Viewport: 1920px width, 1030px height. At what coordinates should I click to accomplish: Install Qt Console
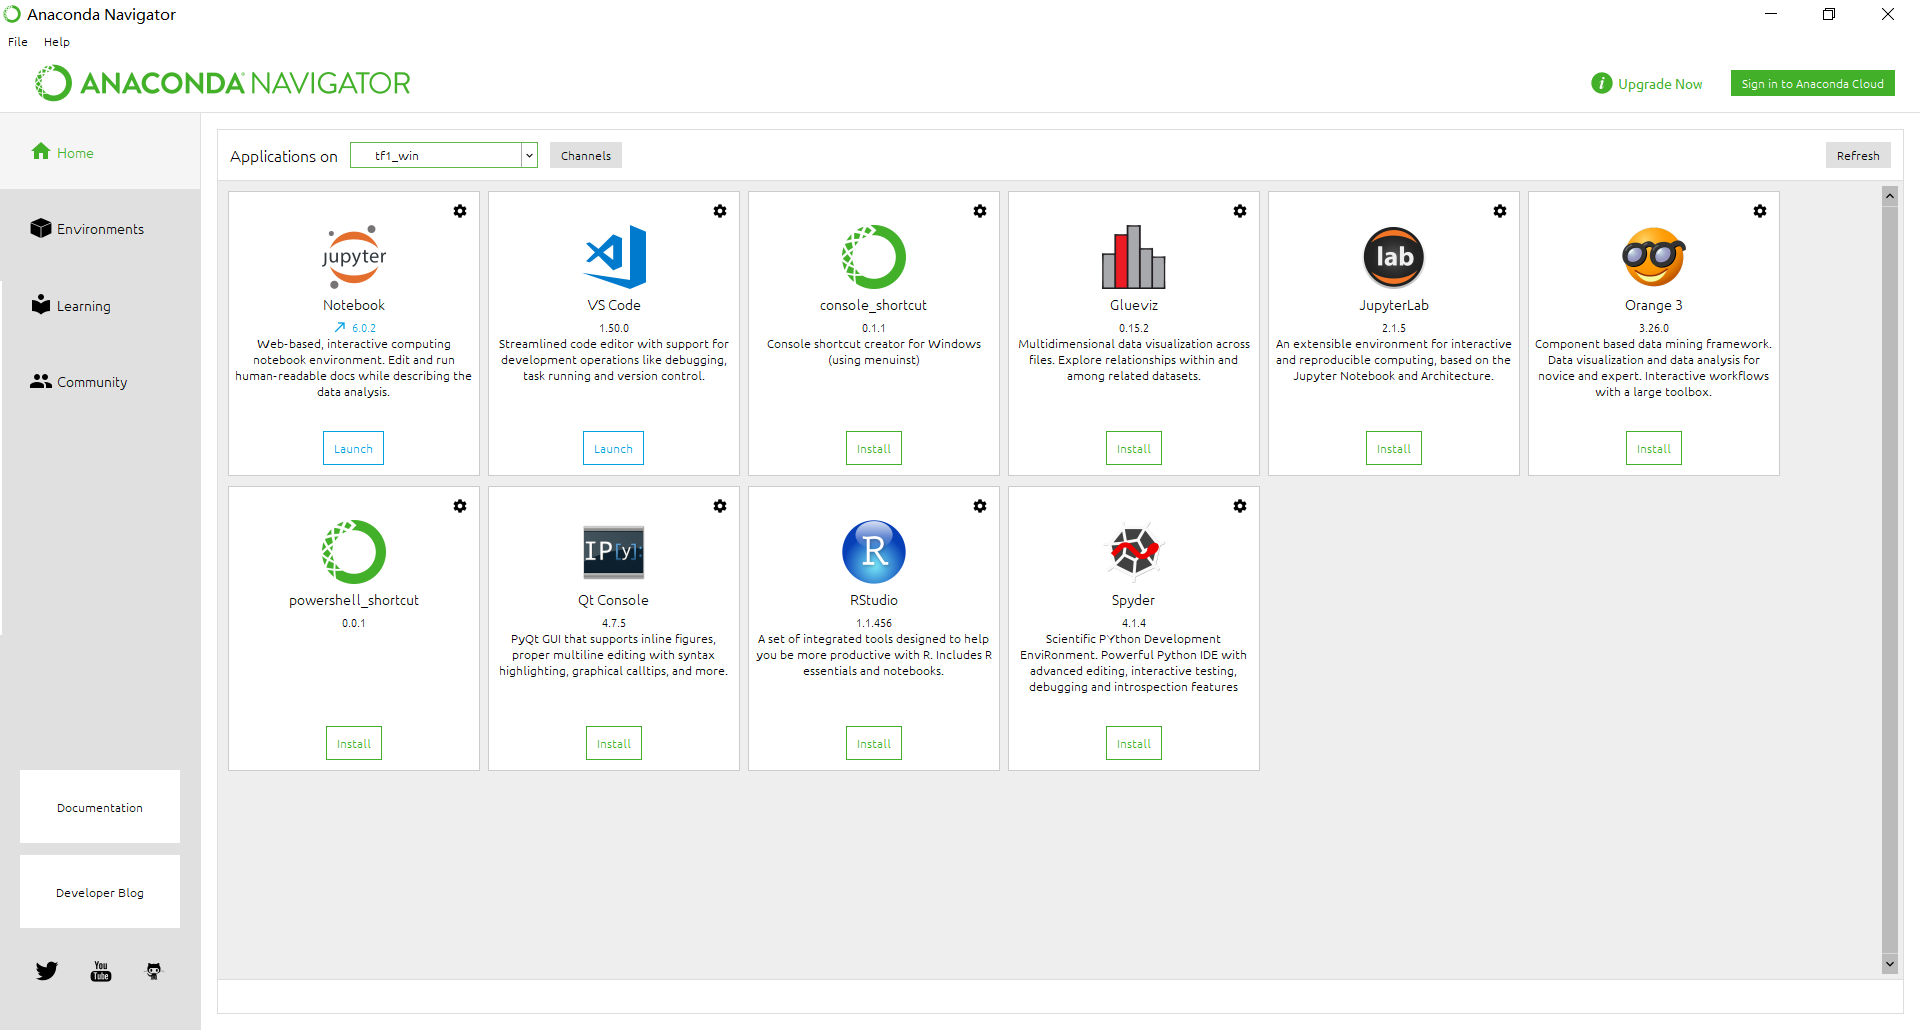click(x=614, y=744)
